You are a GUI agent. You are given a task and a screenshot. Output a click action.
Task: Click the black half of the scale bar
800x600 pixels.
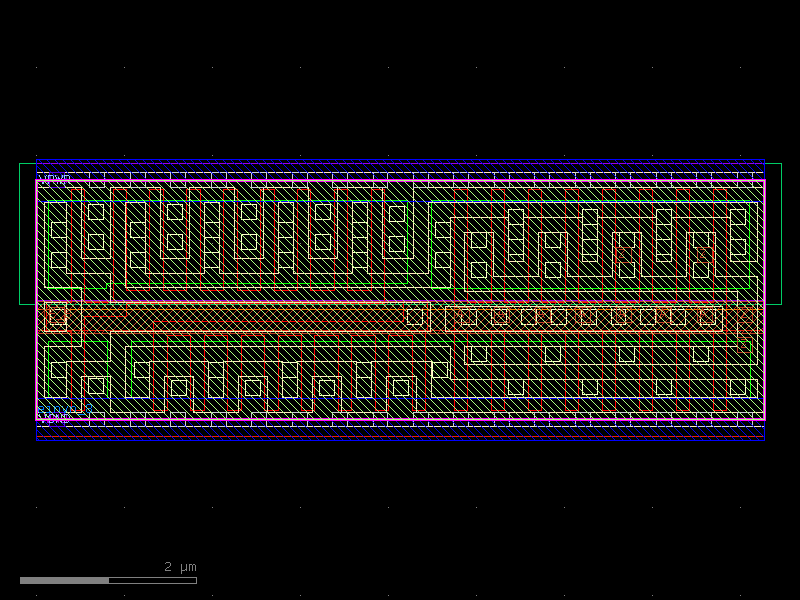[152, 580]
